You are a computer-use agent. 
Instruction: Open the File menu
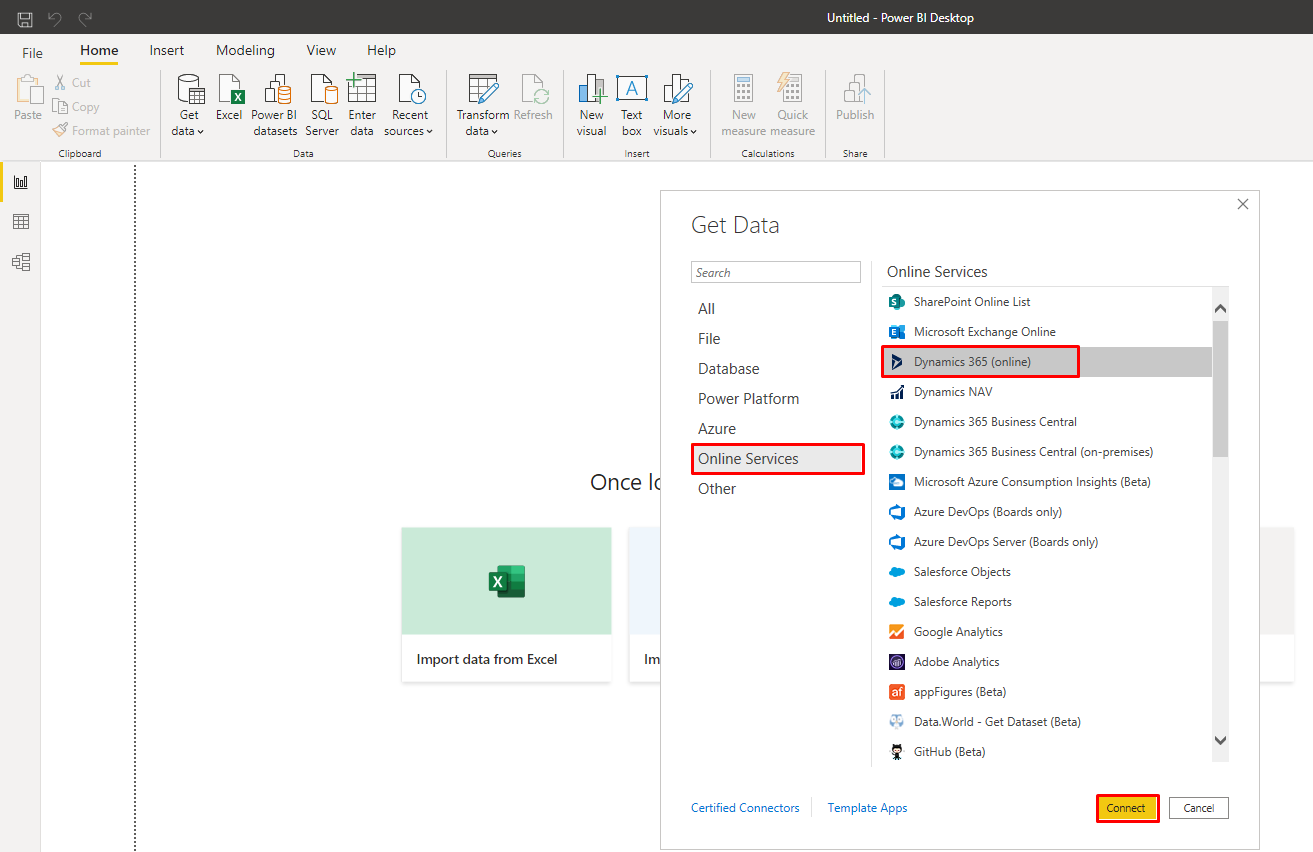click(33, 52)
